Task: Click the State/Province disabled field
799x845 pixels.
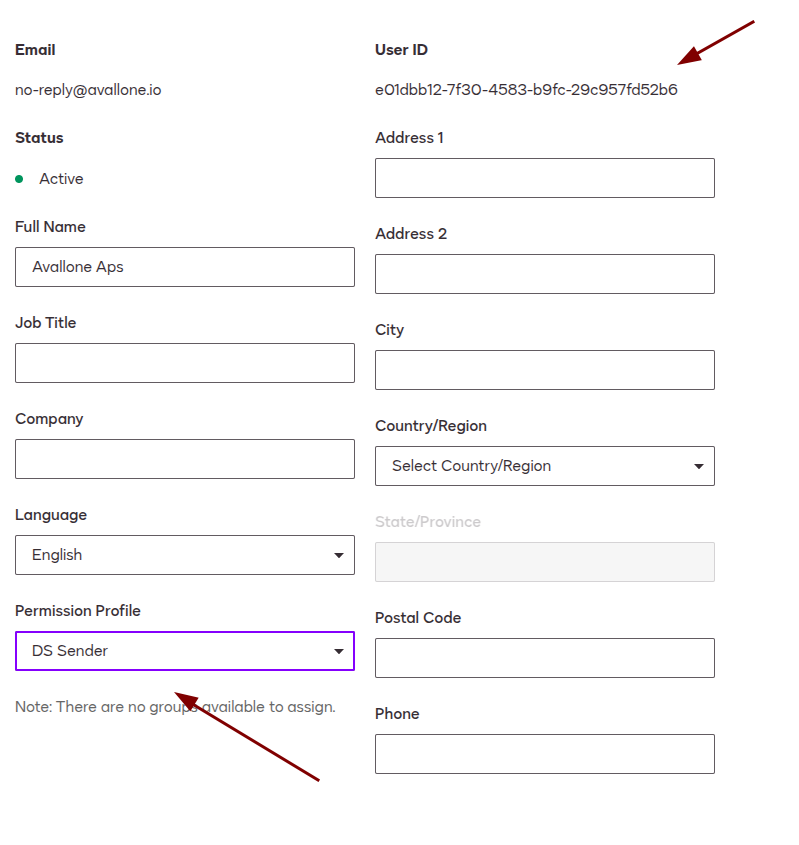Action: click(x=545, y=562)
